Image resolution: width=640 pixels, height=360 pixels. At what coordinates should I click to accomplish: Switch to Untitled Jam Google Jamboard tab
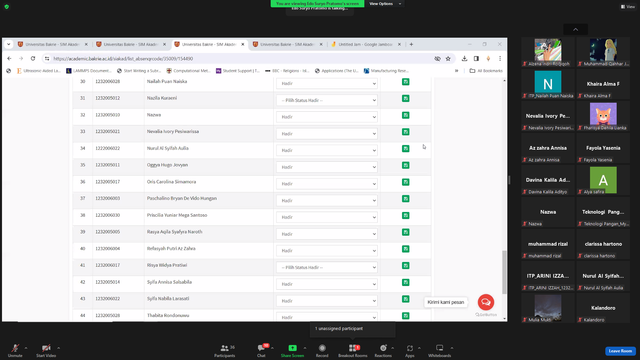tap(365, 44)
